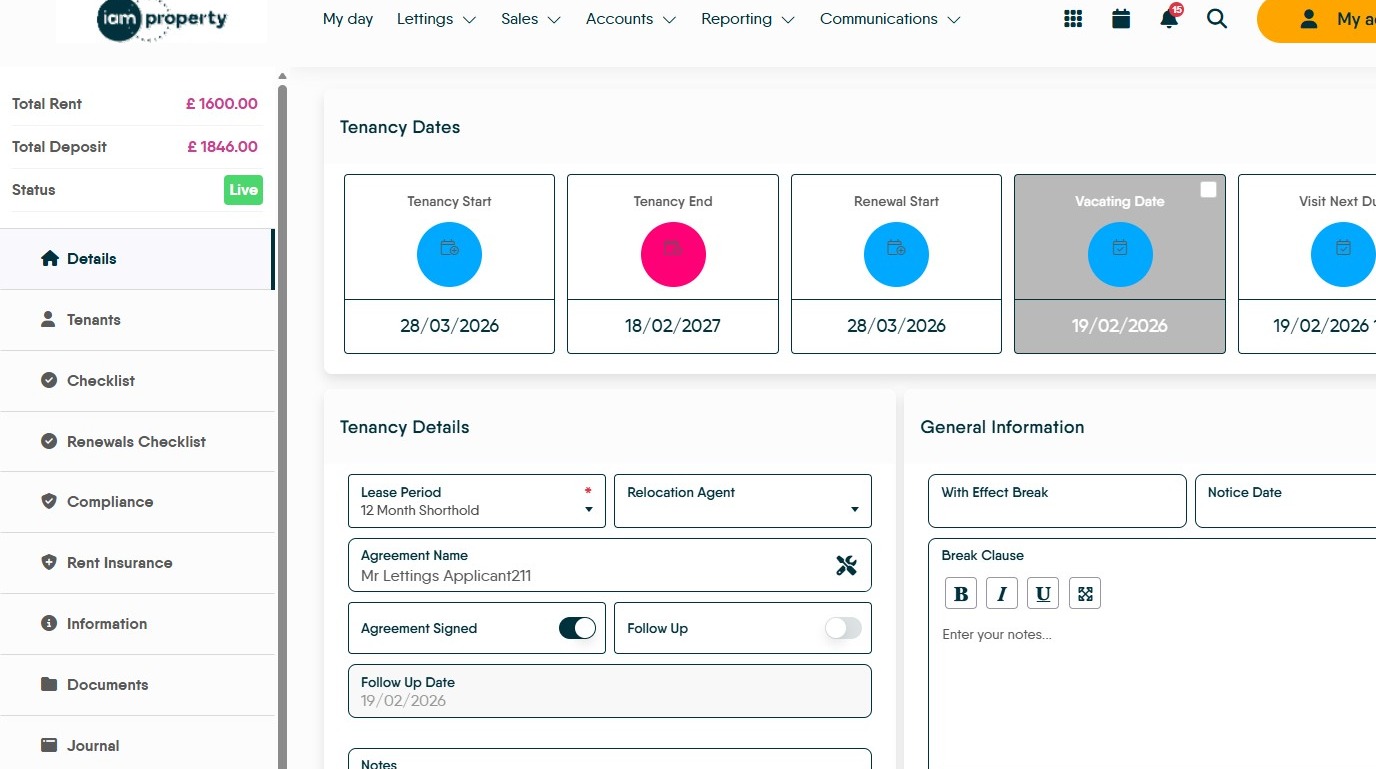The height and width of the screenshot is (769, 1376).
Task: Expand the Break Clause editor fullscreen
Action: pyautogui.click(x=1085, y=594)
